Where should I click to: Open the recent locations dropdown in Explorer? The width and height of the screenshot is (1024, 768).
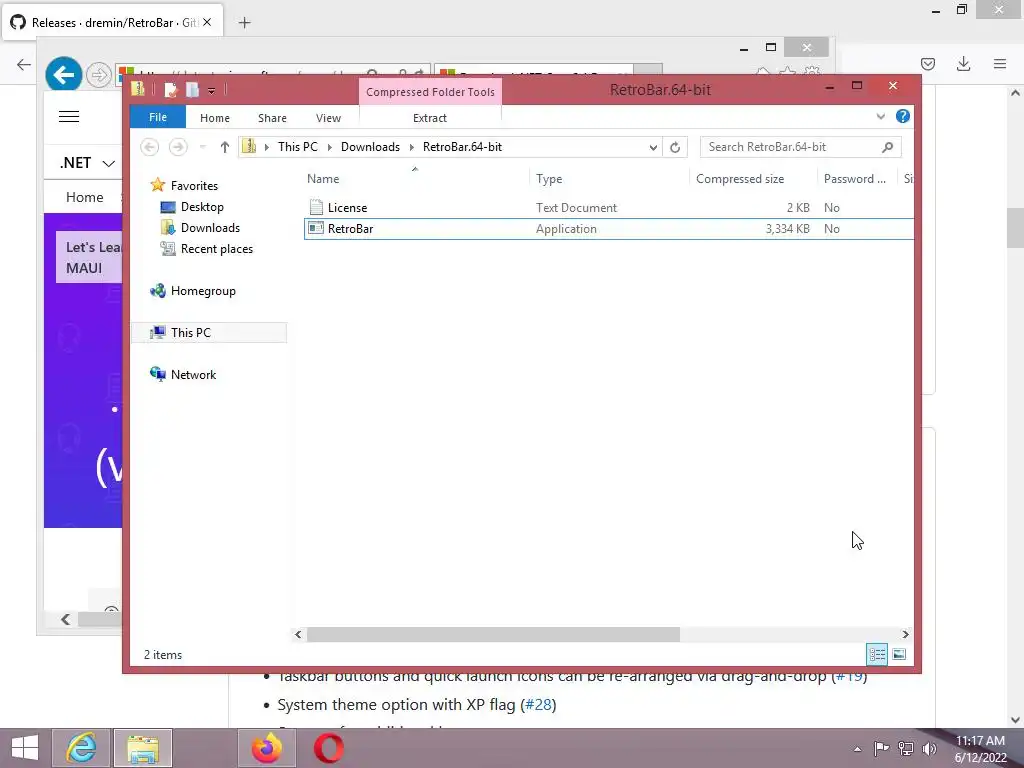click(202, 147)
